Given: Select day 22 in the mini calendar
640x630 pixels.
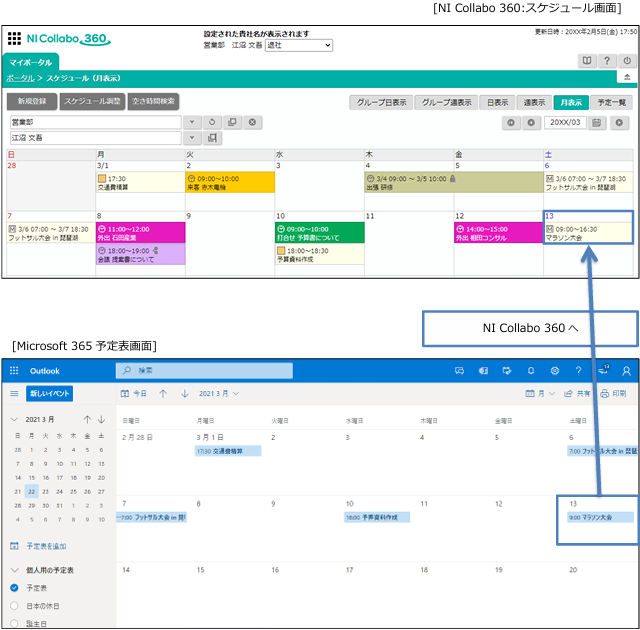Looking at the screenshot, I should 31,491.
